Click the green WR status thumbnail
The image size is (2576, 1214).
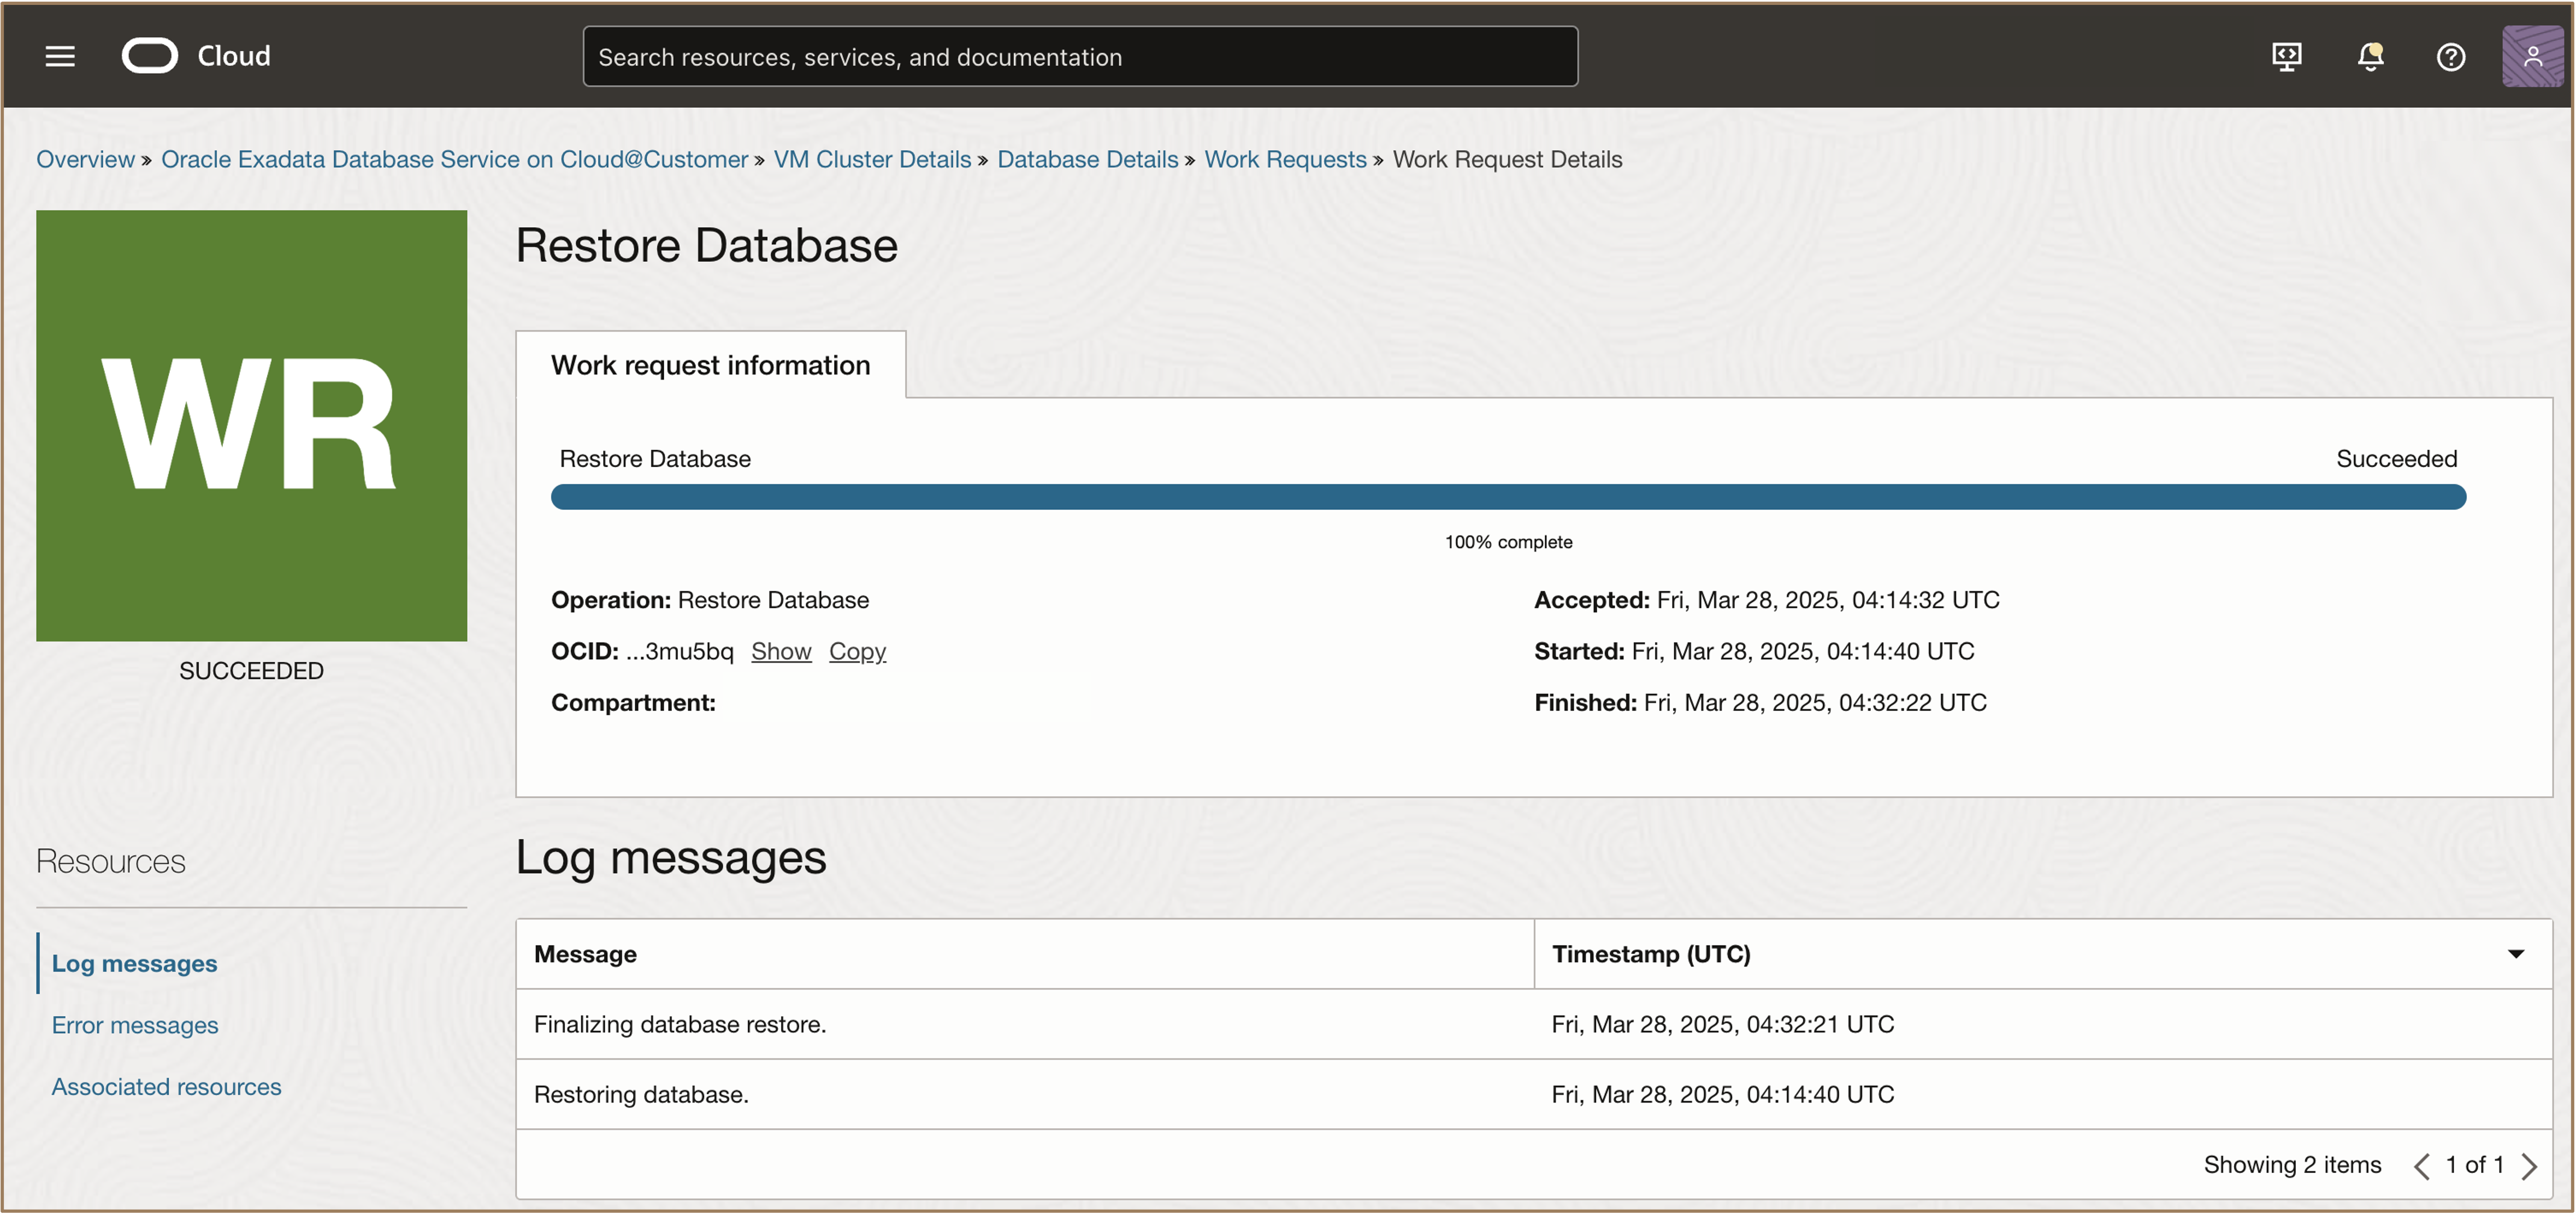[x=251, y=425]
